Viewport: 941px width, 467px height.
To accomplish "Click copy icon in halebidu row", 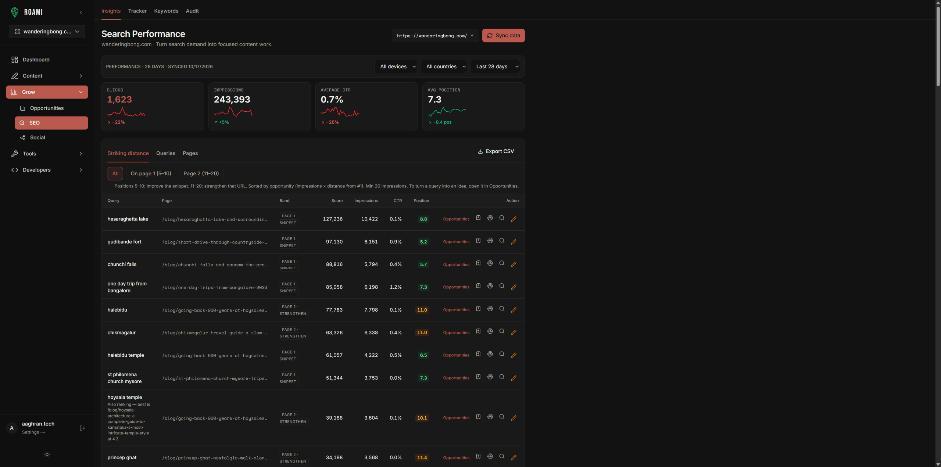I will coord(478,309).
